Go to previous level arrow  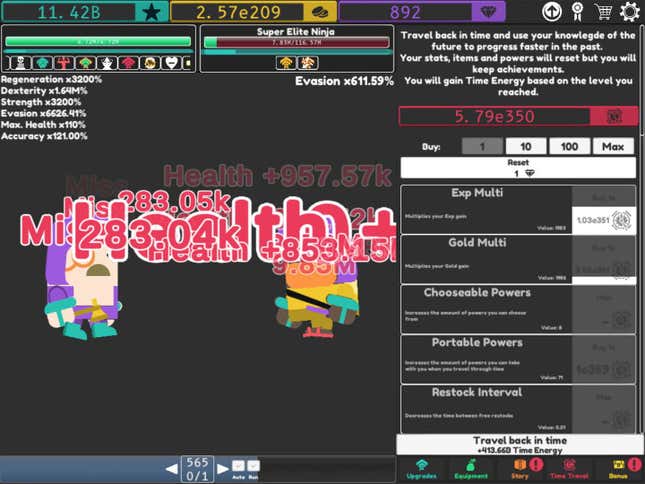pyautogui.click(x=172, y=469)
